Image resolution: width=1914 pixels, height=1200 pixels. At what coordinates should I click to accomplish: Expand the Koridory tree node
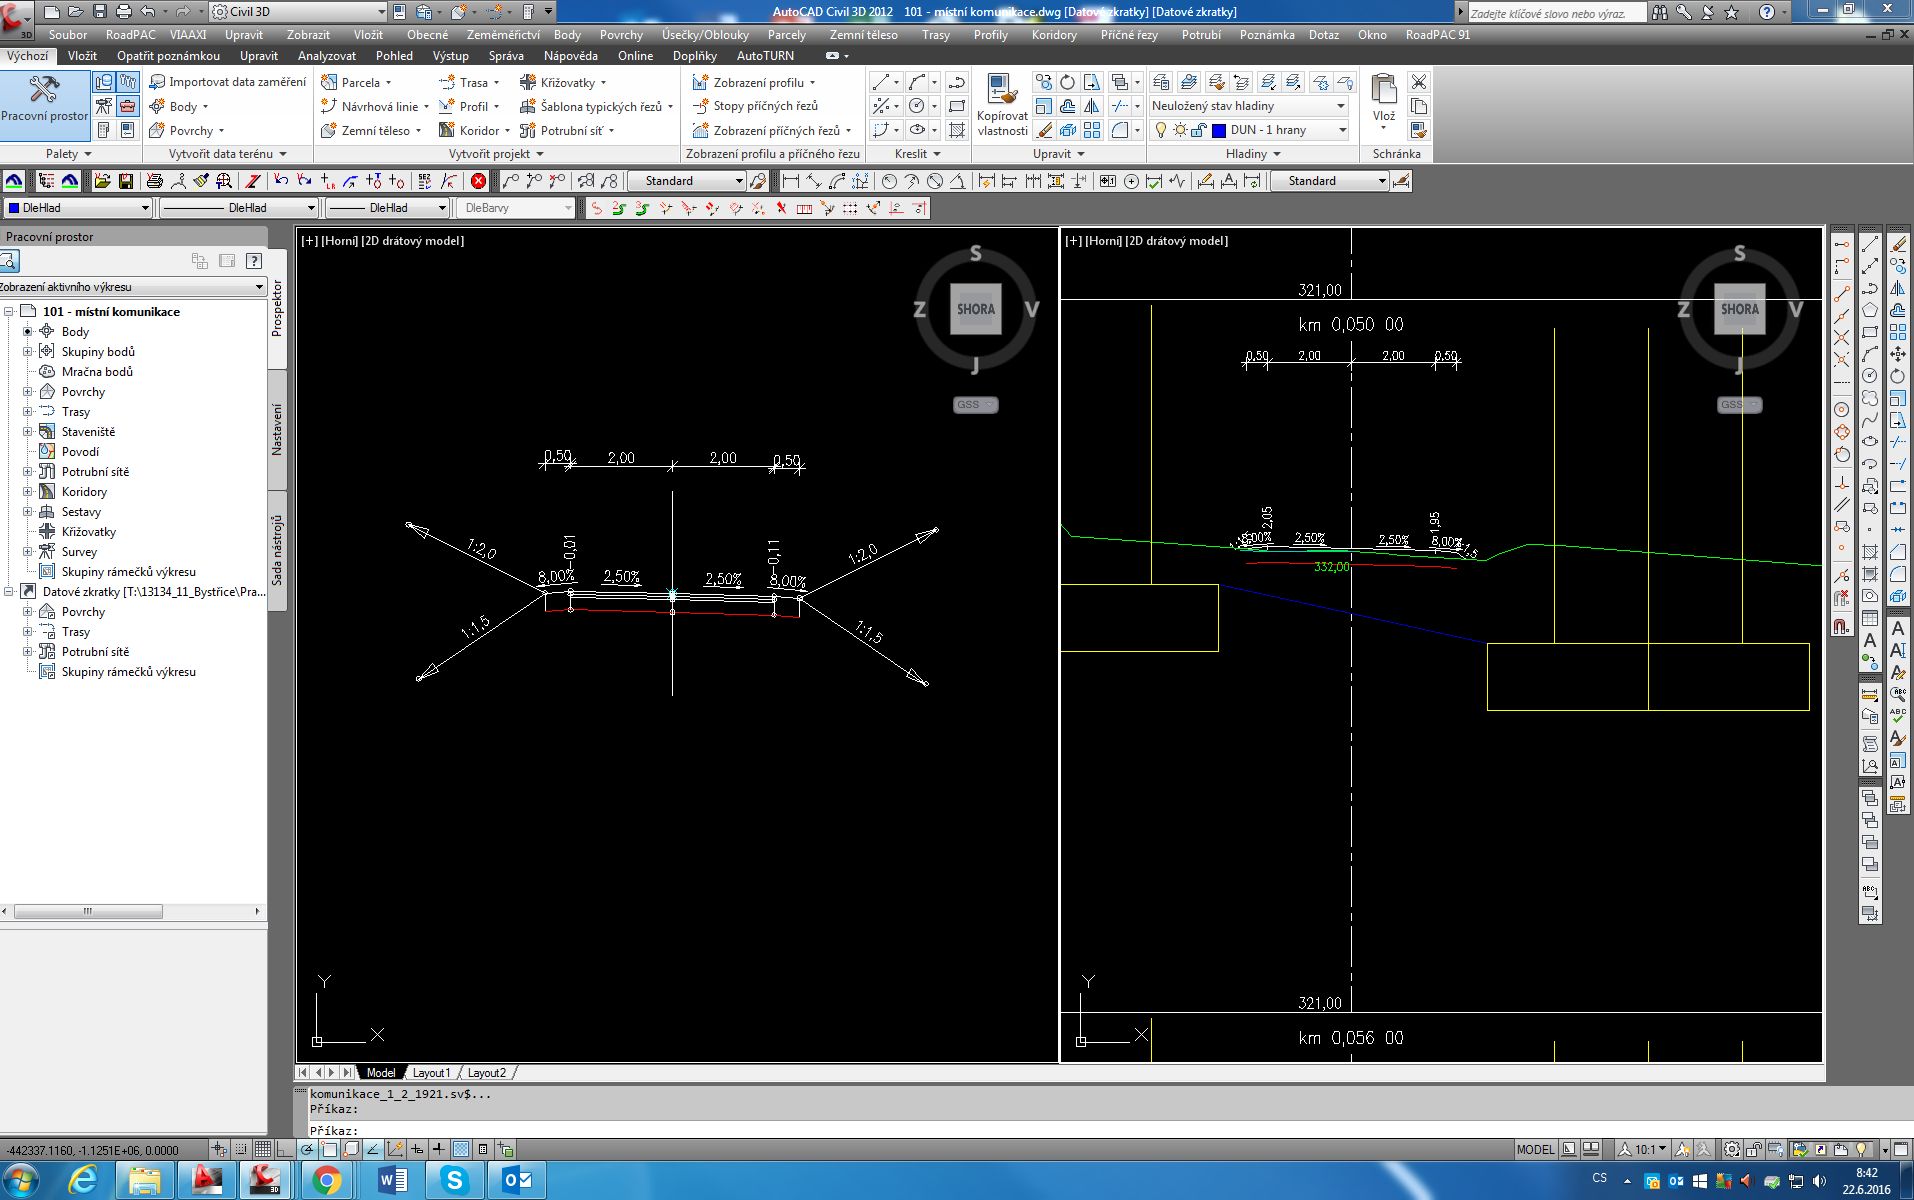[28, 491]
